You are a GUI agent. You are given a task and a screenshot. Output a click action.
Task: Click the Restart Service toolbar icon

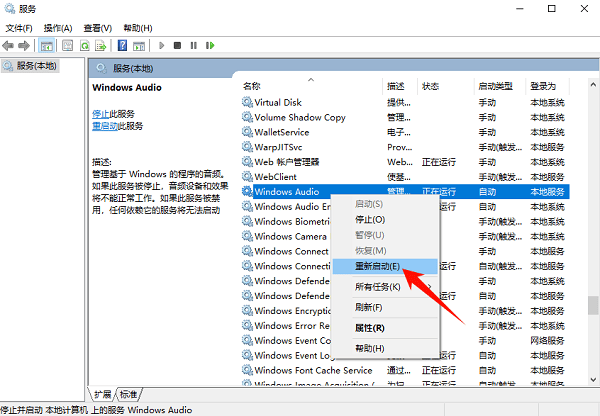tap(209, 45)
